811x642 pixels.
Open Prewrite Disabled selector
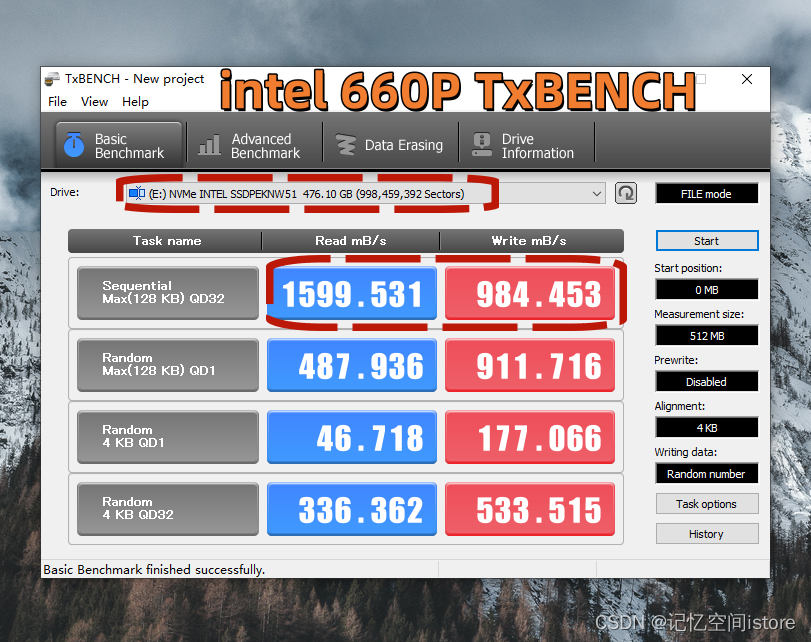coord(707,382)
